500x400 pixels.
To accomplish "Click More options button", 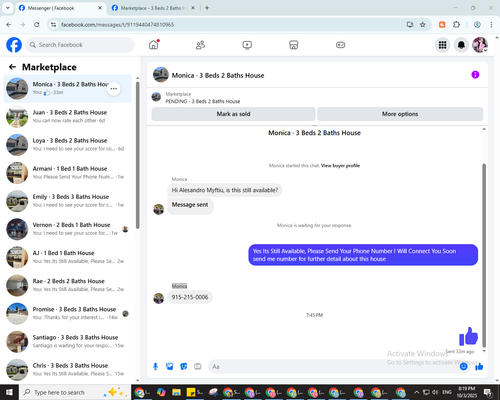I will pos(400,114).
